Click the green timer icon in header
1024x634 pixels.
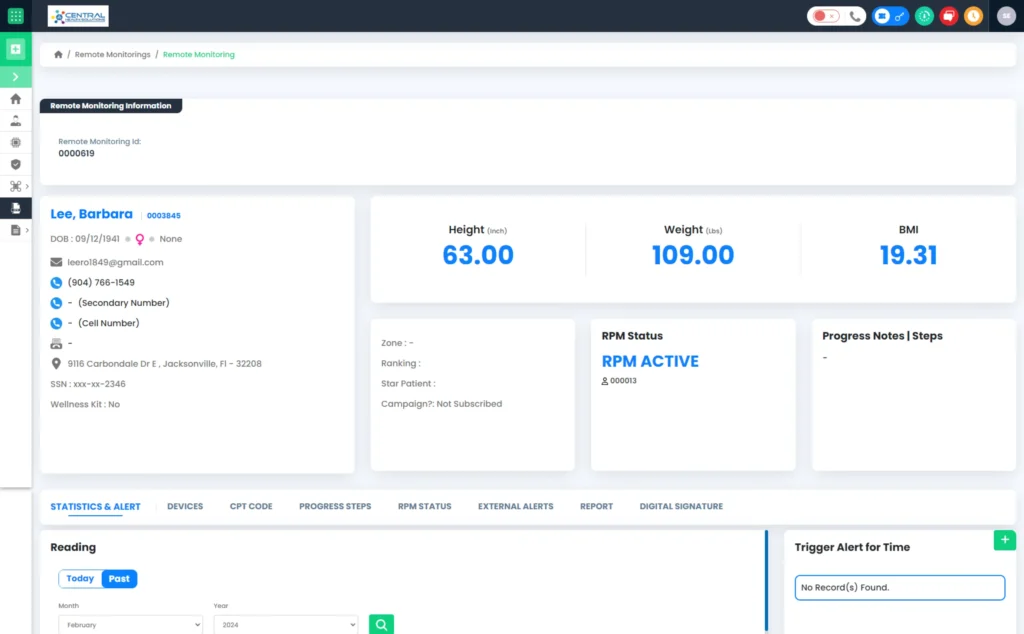pos(924,16)
